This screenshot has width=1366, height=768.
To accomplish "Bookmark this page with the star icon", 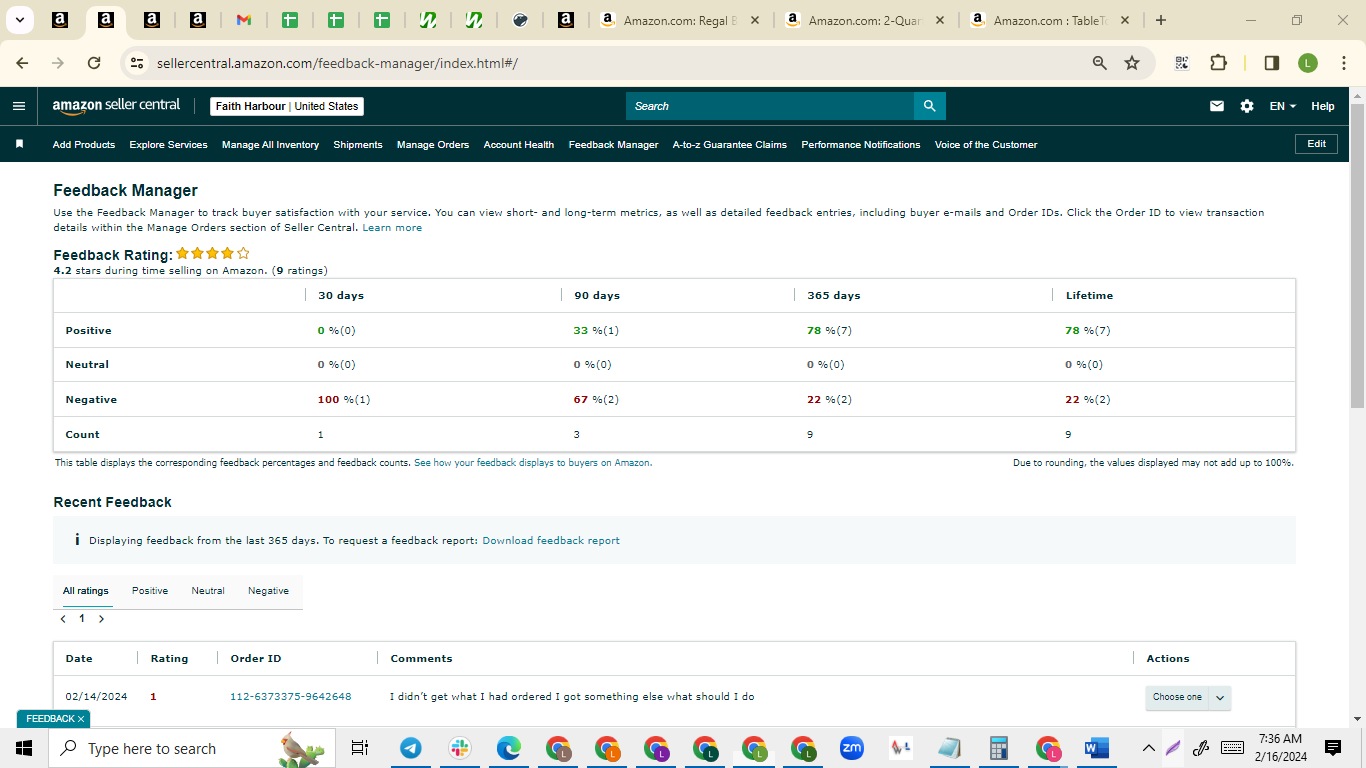I will tap(1132, 63).
